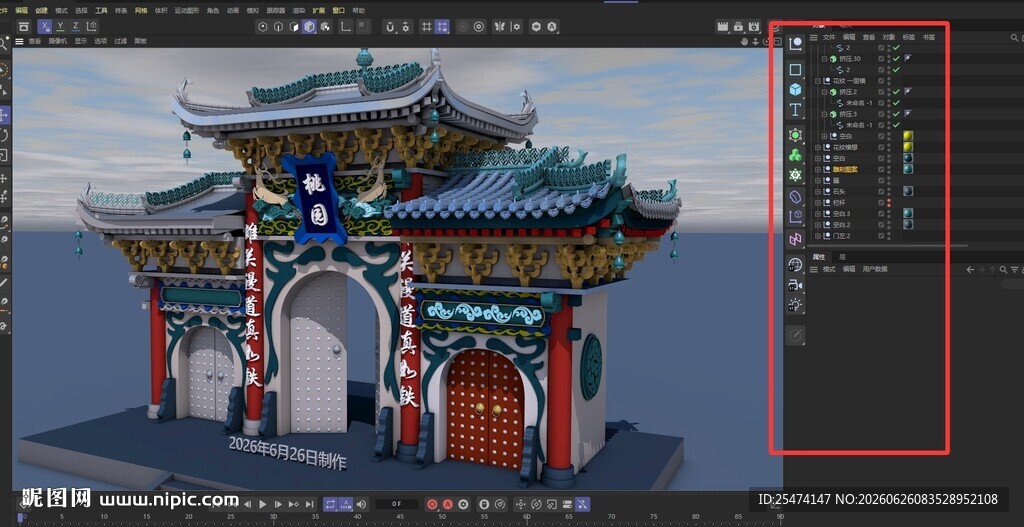Expand the 门左.2 object group
This screenshot has height=527, width=1024.
pyautogui.click(x=818, y=236)
